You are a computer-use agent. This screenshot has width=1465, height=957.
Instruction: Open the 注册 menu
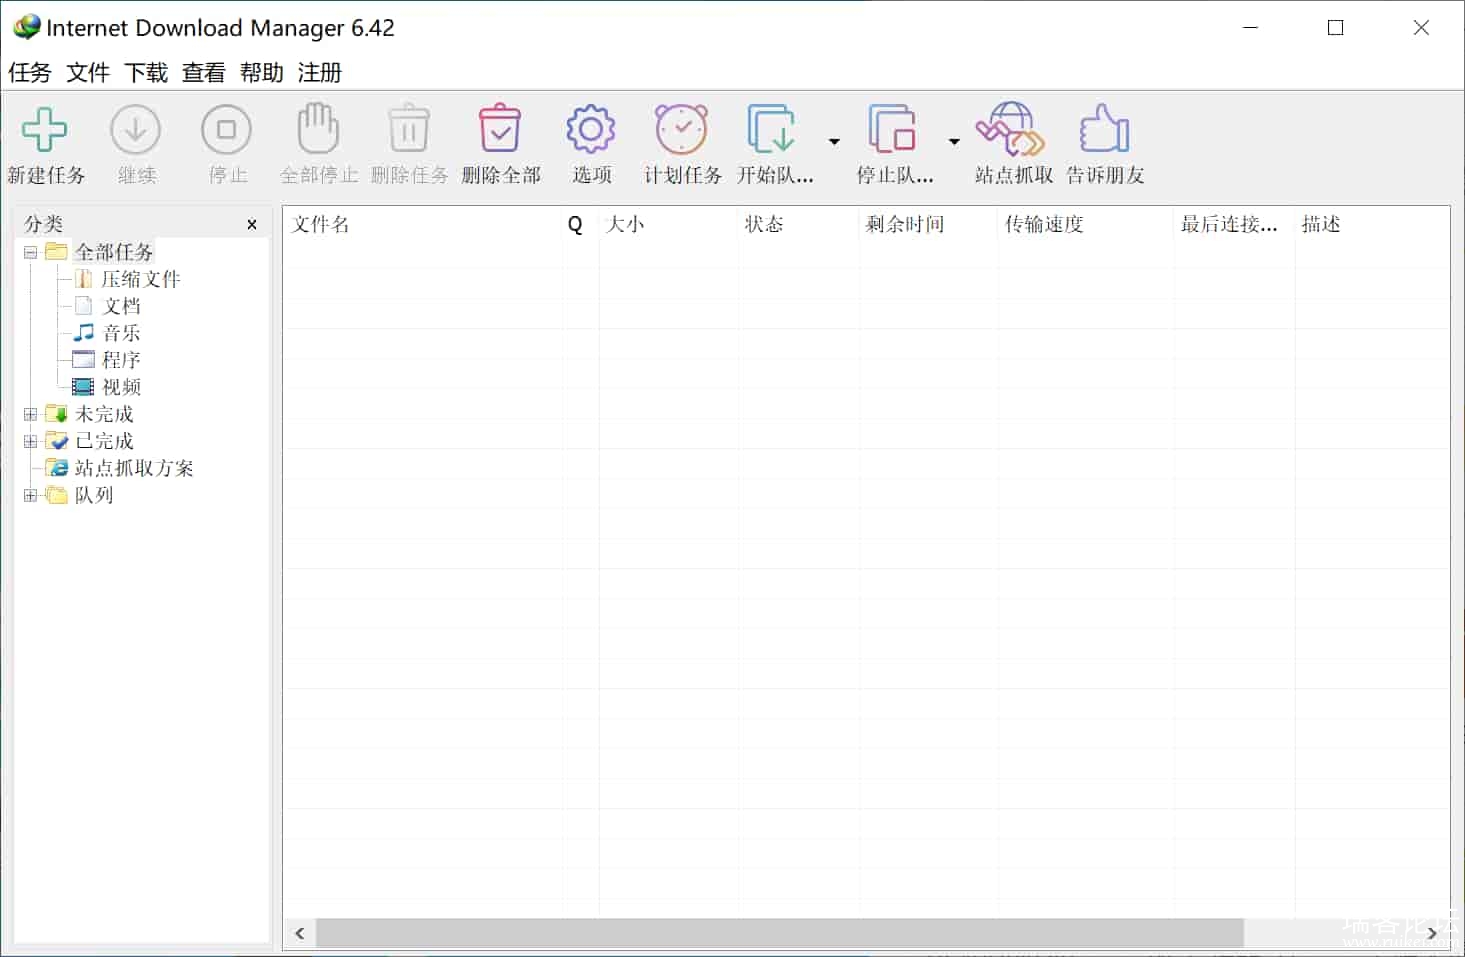[x=320, y=73]
